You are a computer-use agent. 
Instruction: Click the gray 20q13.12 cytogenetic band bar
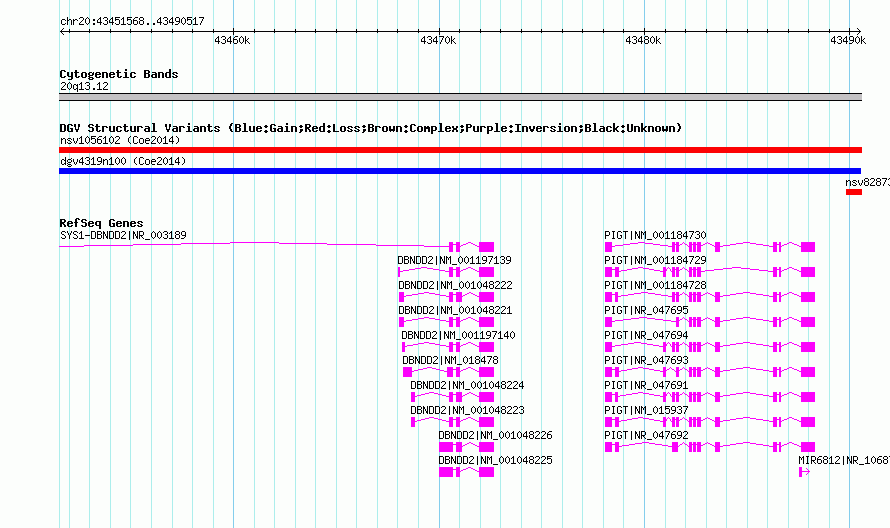point(460,97)
